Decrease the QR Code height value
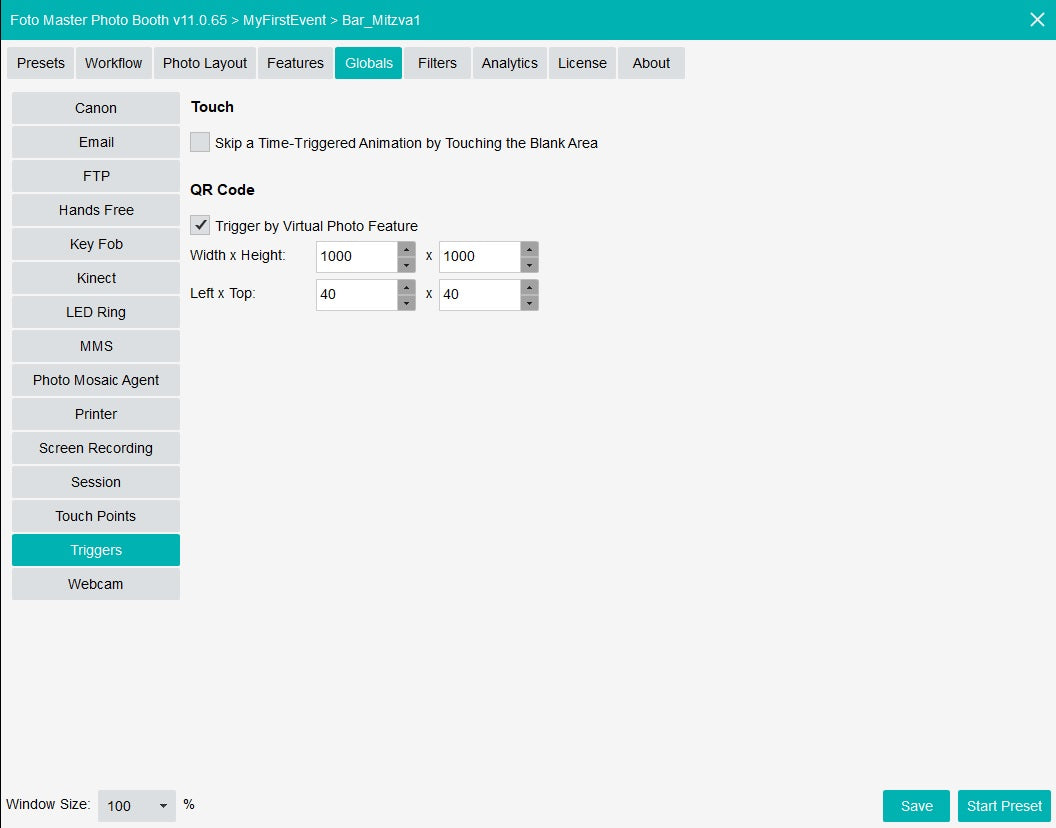The height and width of the screenshot is (828, 1056). click(529, 265)
